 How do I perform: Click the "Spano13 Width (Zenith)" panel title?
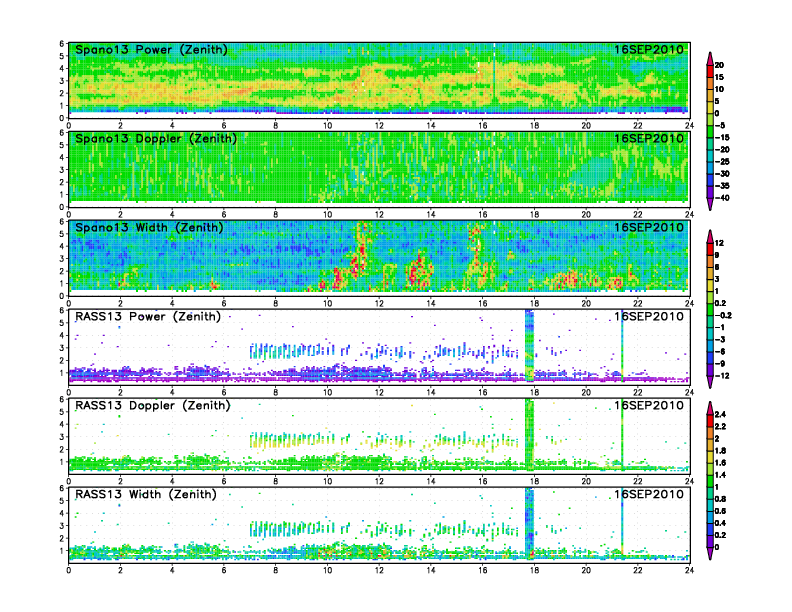point(149,228)
